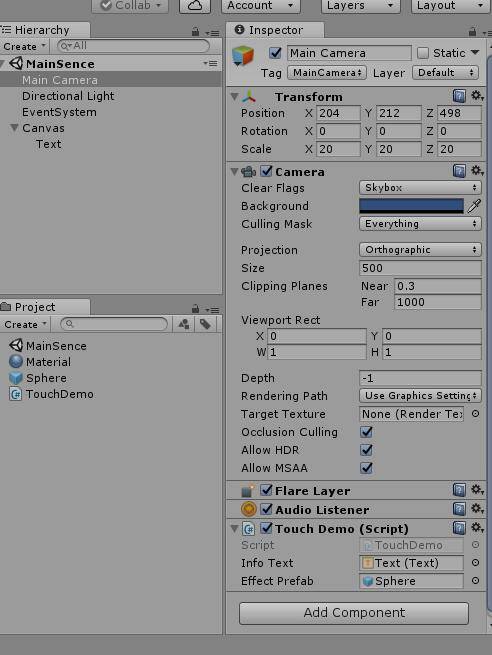
Task: Click search by label icon in Project
Action: tap(205, 324)
